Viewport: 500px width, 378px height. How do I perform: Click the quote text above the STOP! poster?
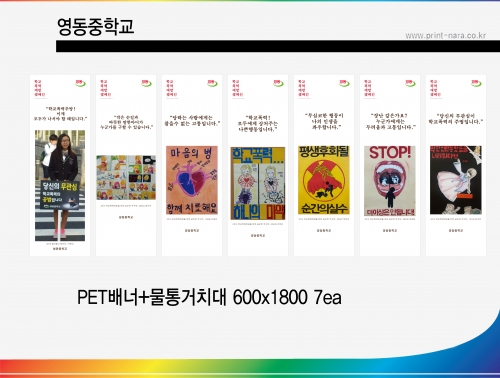[390, 121]
